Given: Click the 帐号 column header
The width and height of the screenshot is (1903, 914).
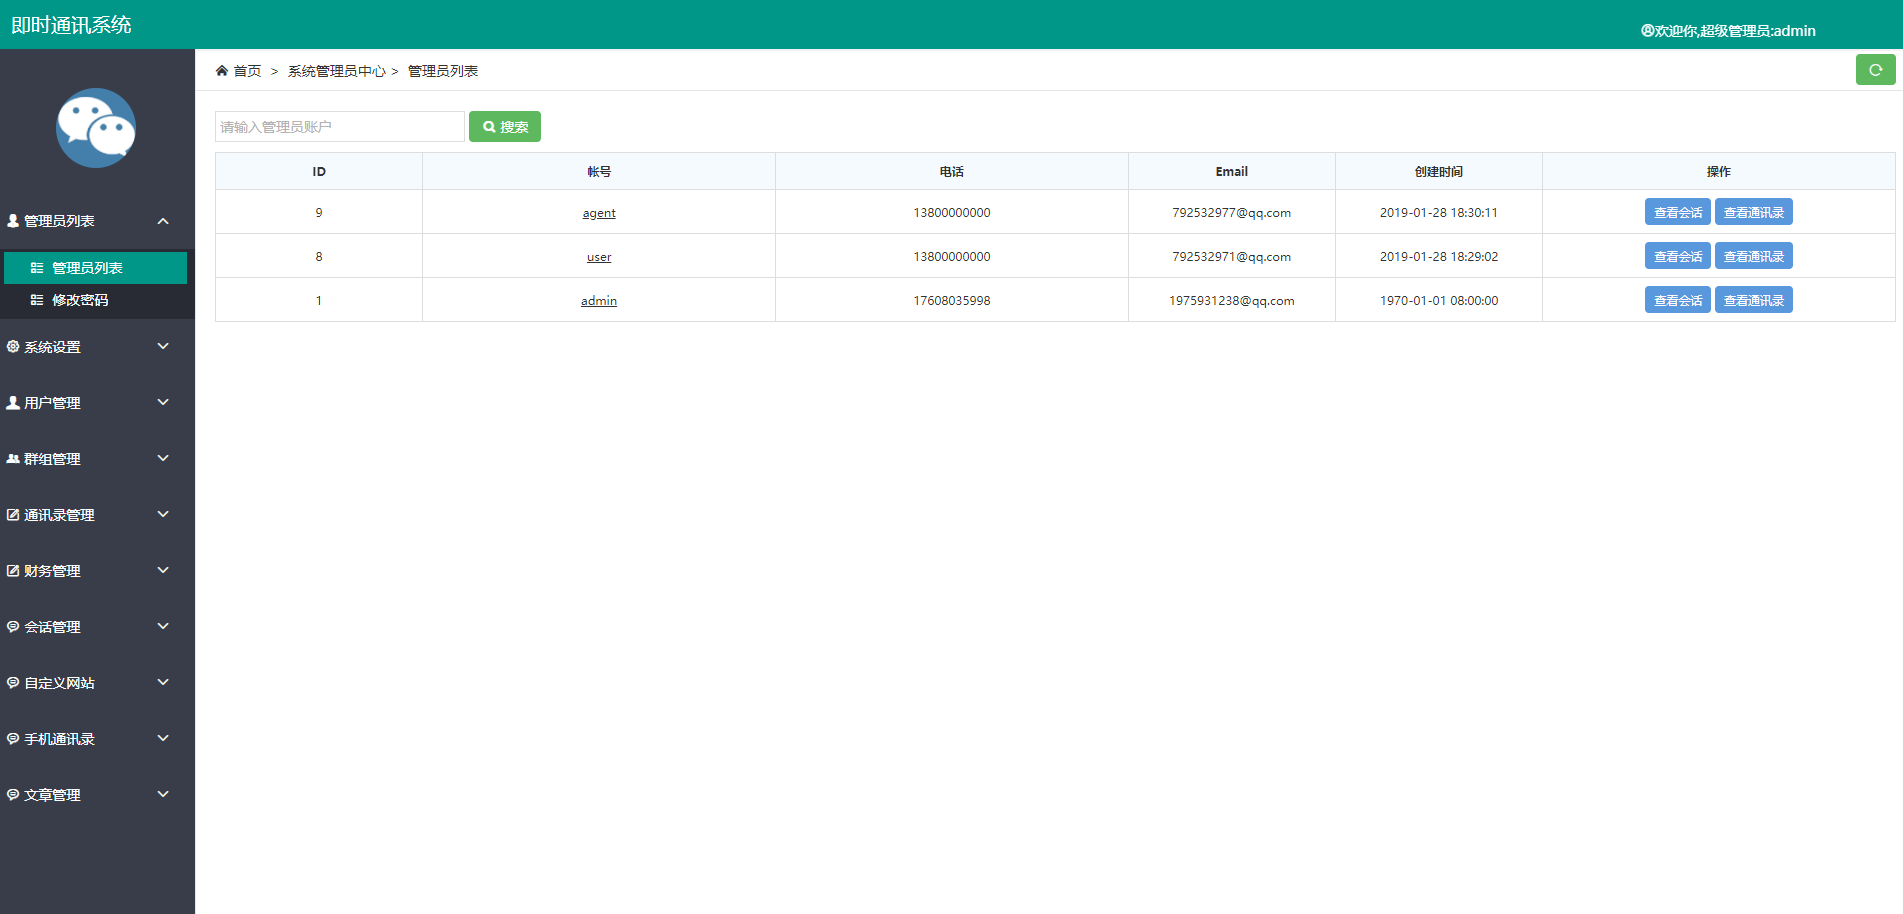Looking at the screenshot, I should pos(599,172).
